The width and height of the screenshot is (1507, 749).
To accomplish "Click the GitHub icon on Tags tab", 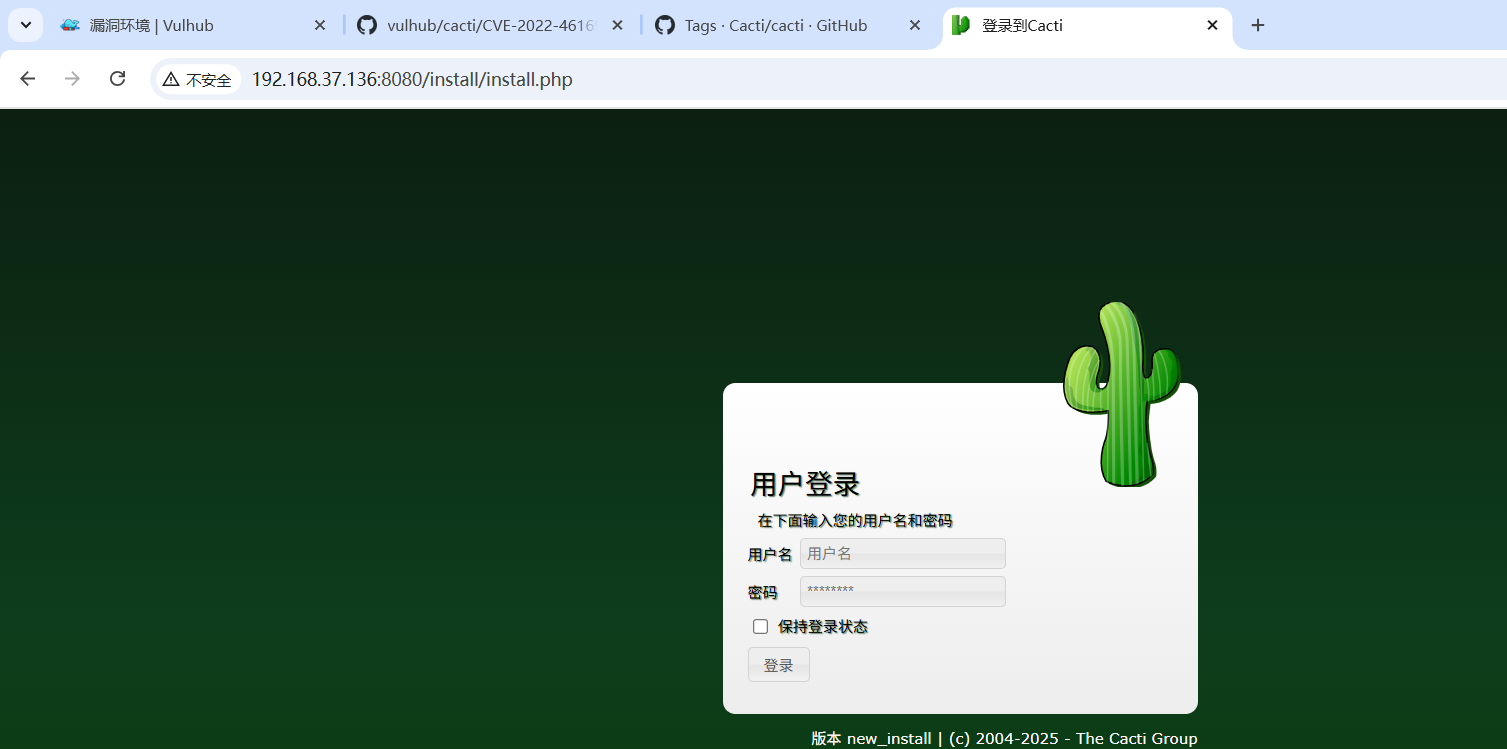I will pos(665,25).
